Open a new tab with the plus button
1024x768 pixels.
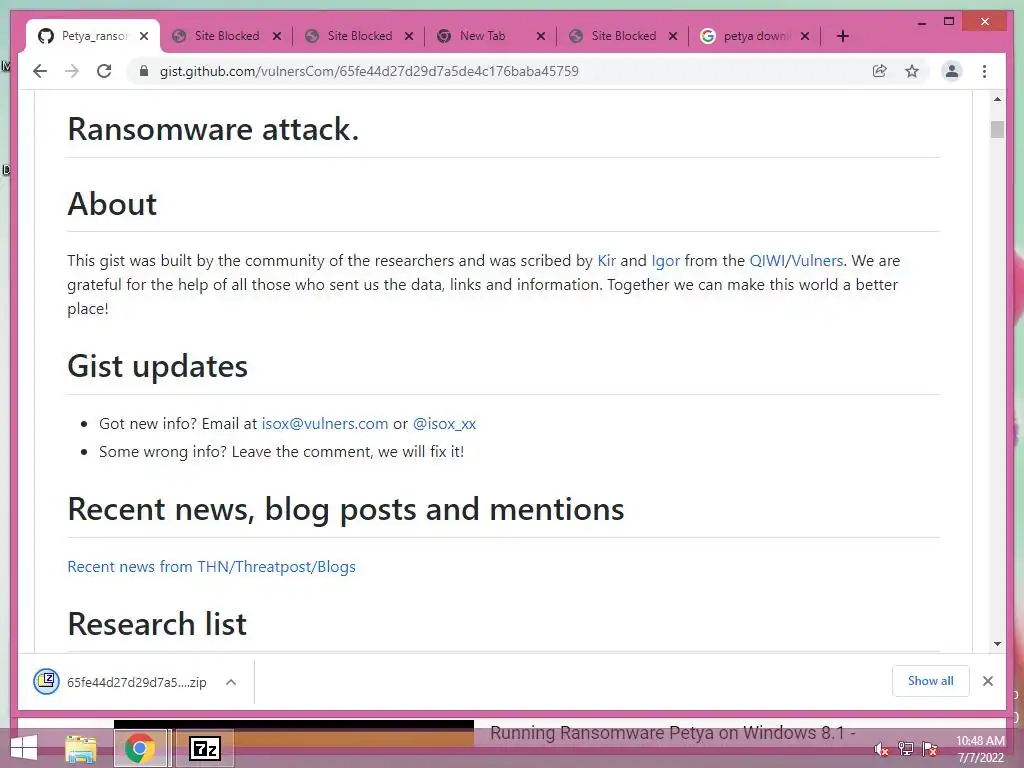pyautogui.click(x=842, y=36)
